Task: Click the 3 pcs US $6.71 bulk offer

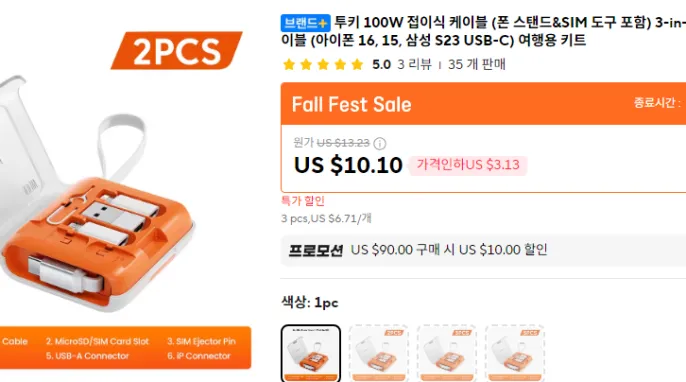Action: click(x=326, y=218)
